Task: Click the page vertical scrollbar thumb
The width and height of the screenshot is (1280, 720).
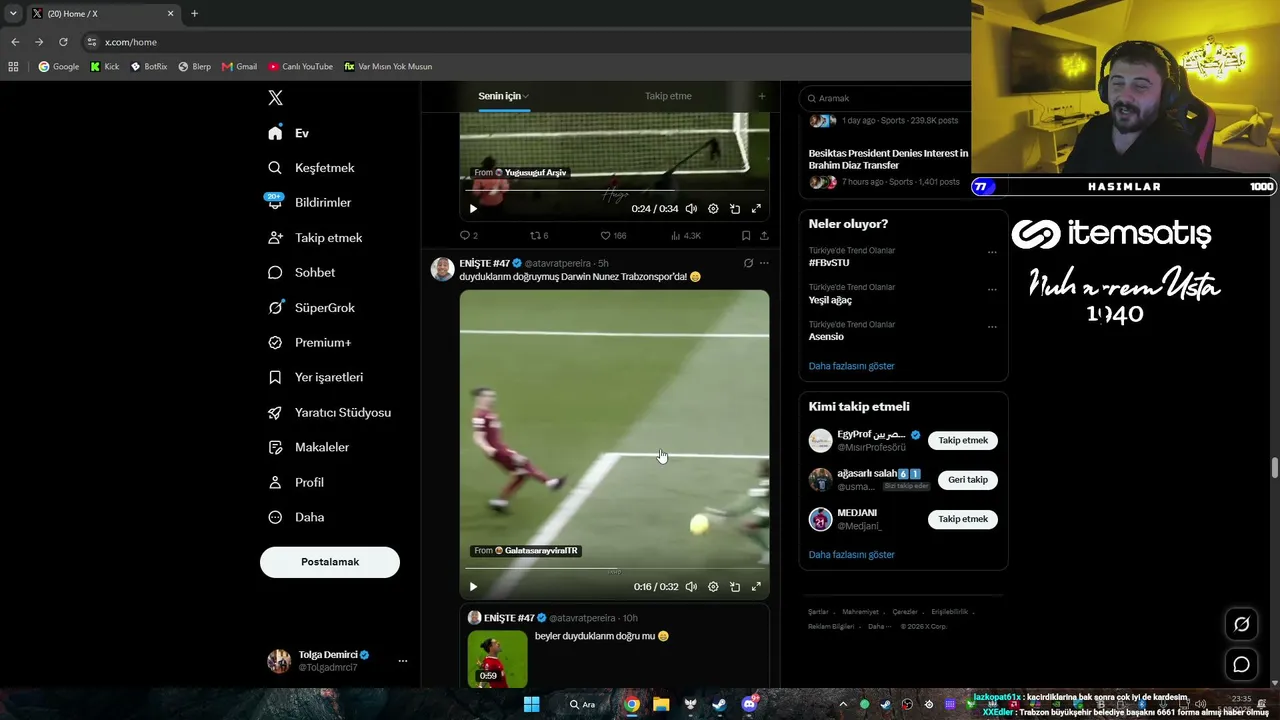Action: pos(1275,468)
